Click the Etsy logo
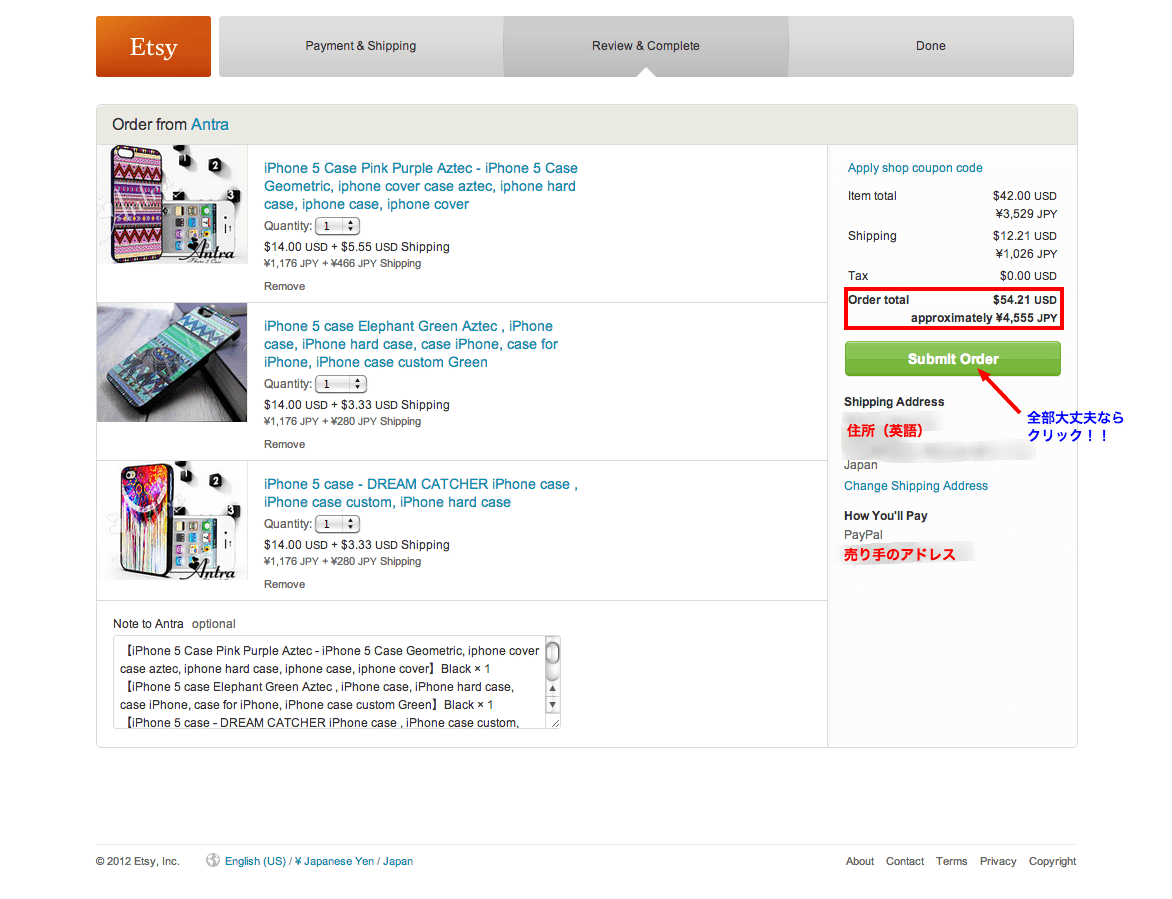The height and width of the screenshot is (899, 1172). (x=153, y=46)
